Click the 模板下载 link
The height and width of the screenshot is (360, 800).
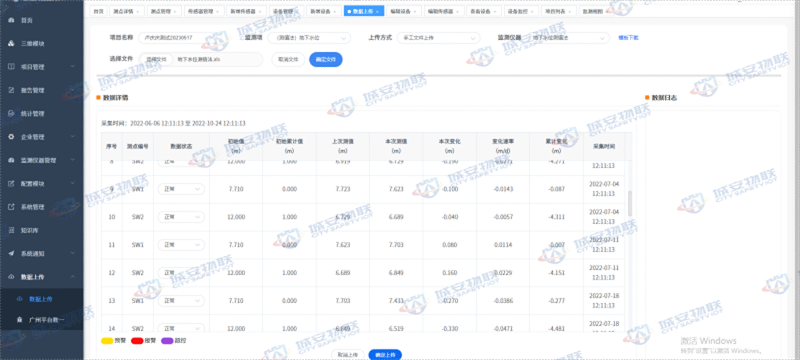pos(628,38)
